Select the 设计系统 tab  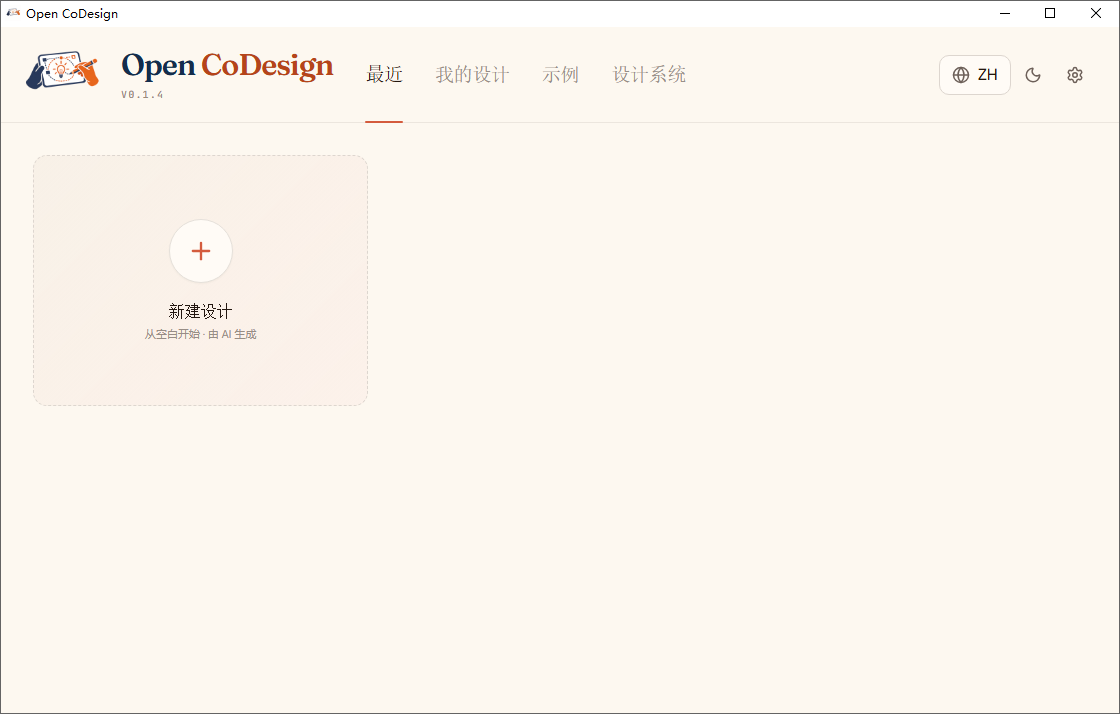[x=648, y=74]
